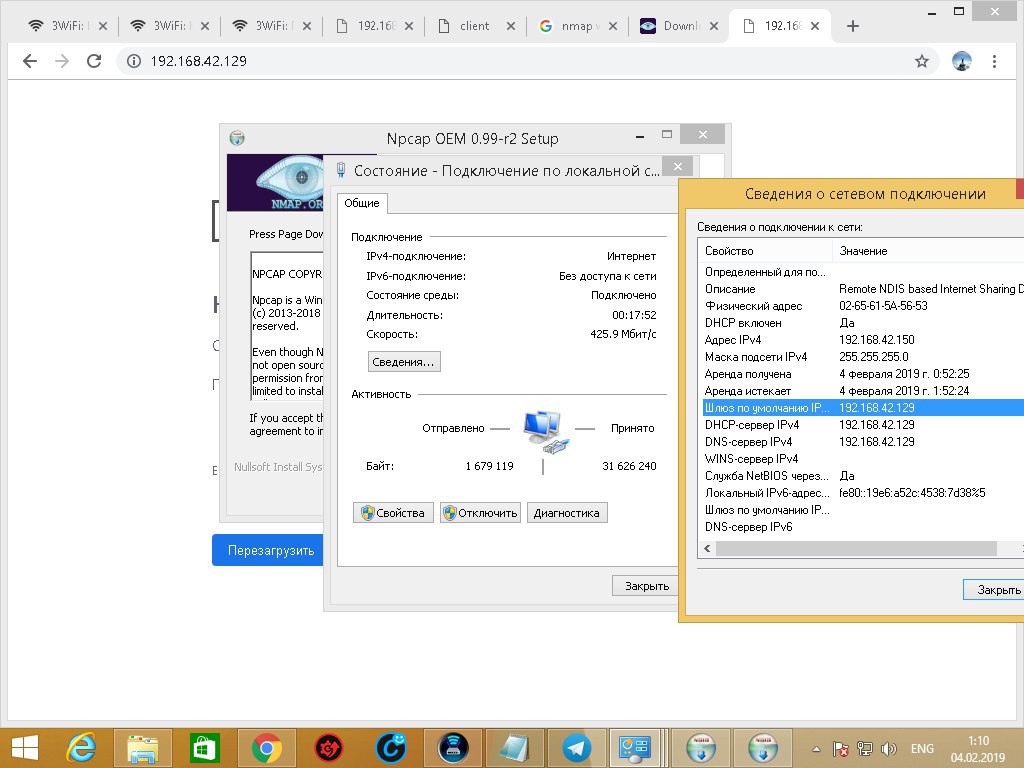Switch to the client tab
The width and height of the screenshot is (1024, 768).
coord(474,26)
